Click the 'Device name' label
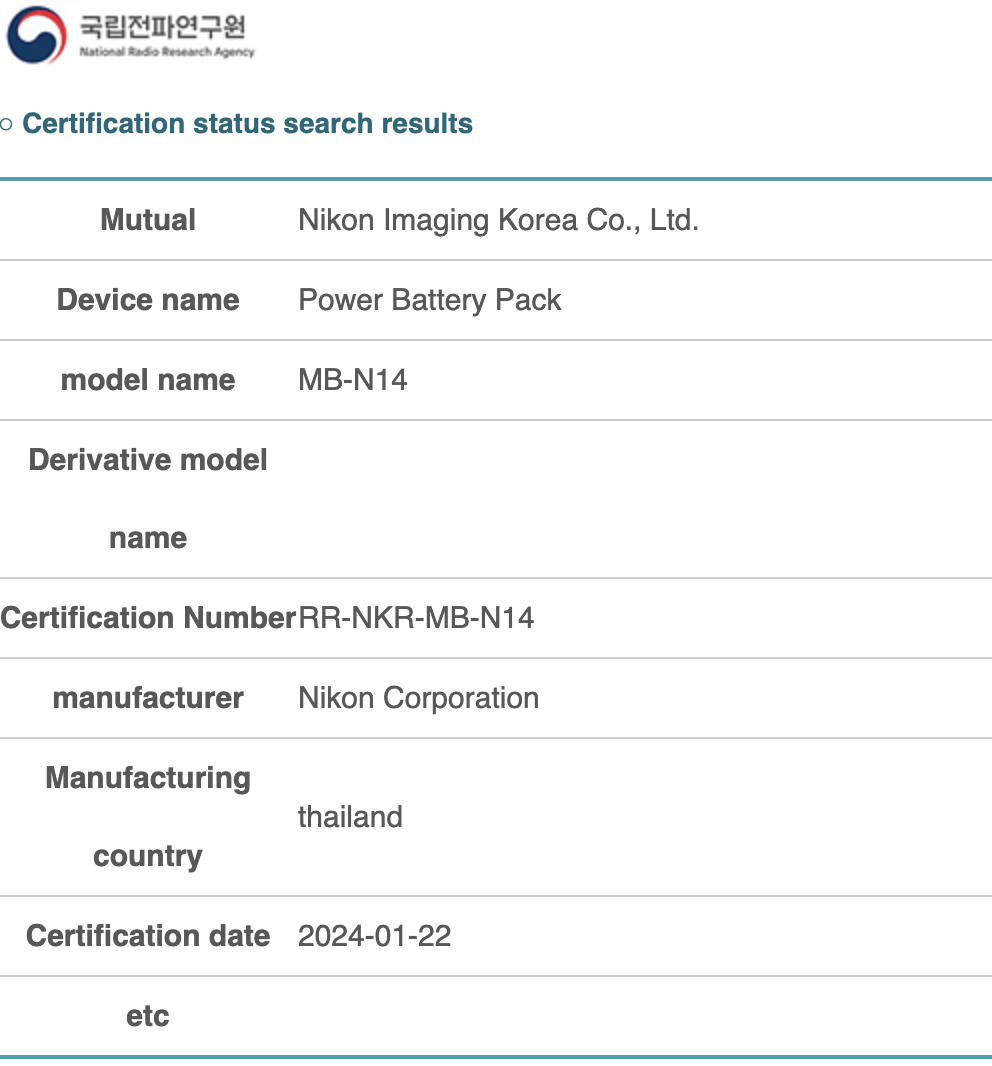 pyautogui.click(x=148, y=300)
